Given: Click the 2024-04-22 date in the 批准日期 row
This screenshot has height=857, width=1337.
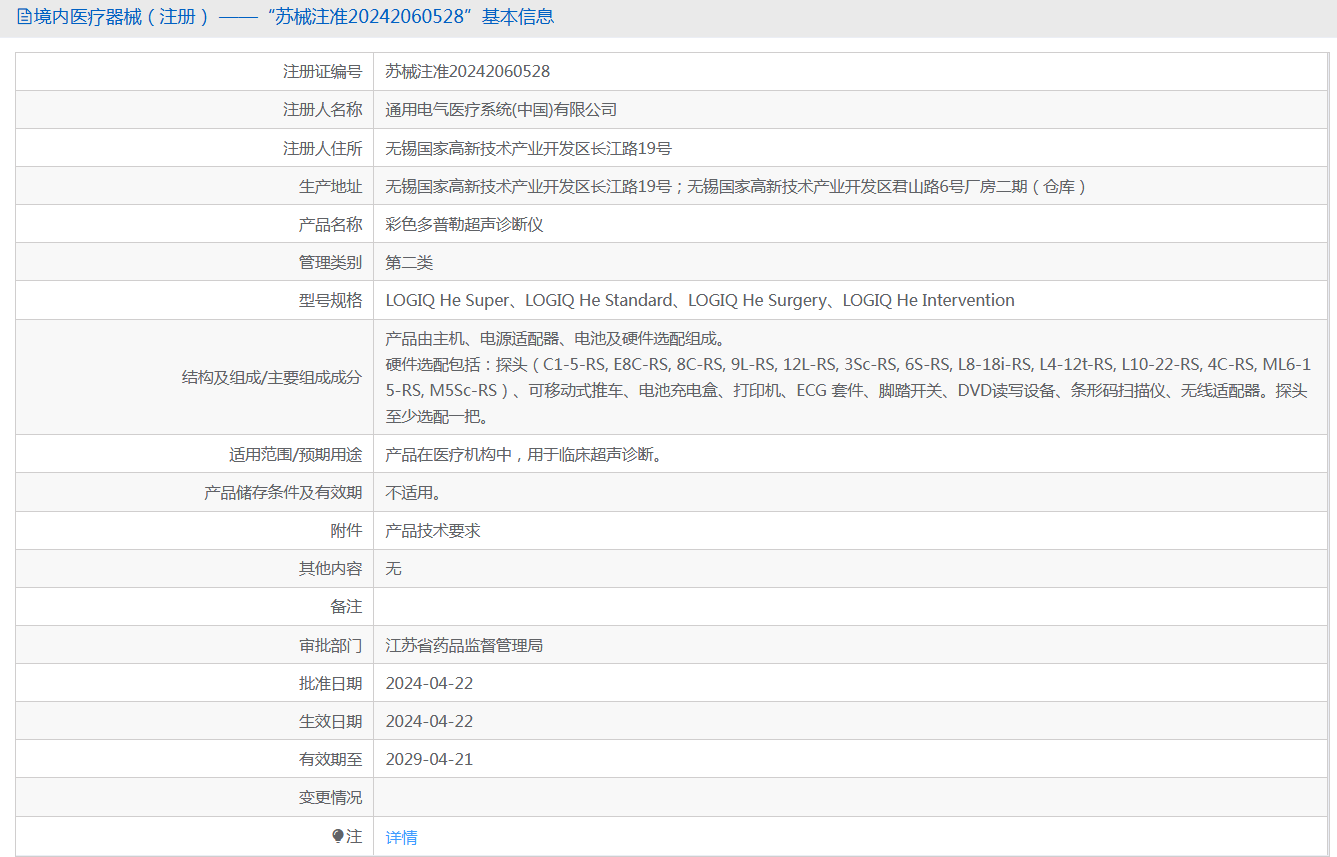Looking at the screenshot, I should [x=429, y=683].
